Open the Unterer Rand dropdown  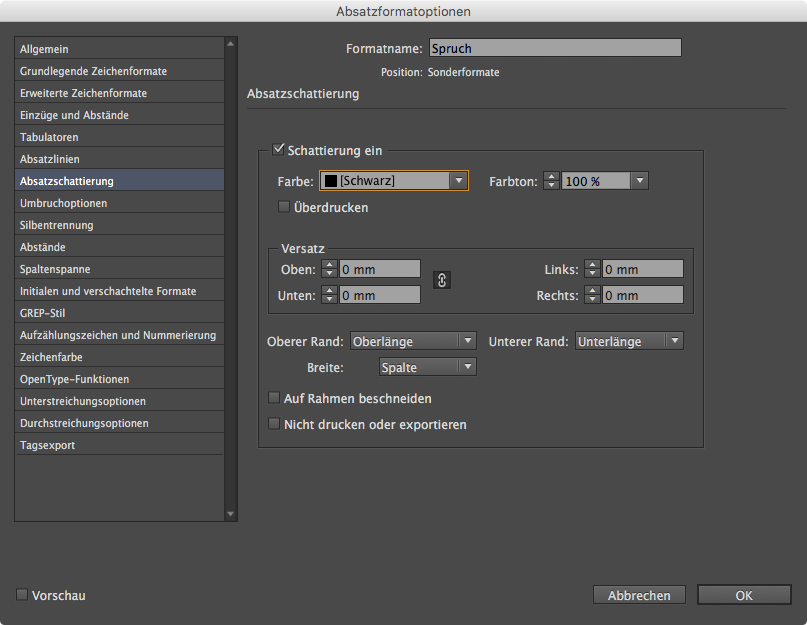tap(629, 341)
